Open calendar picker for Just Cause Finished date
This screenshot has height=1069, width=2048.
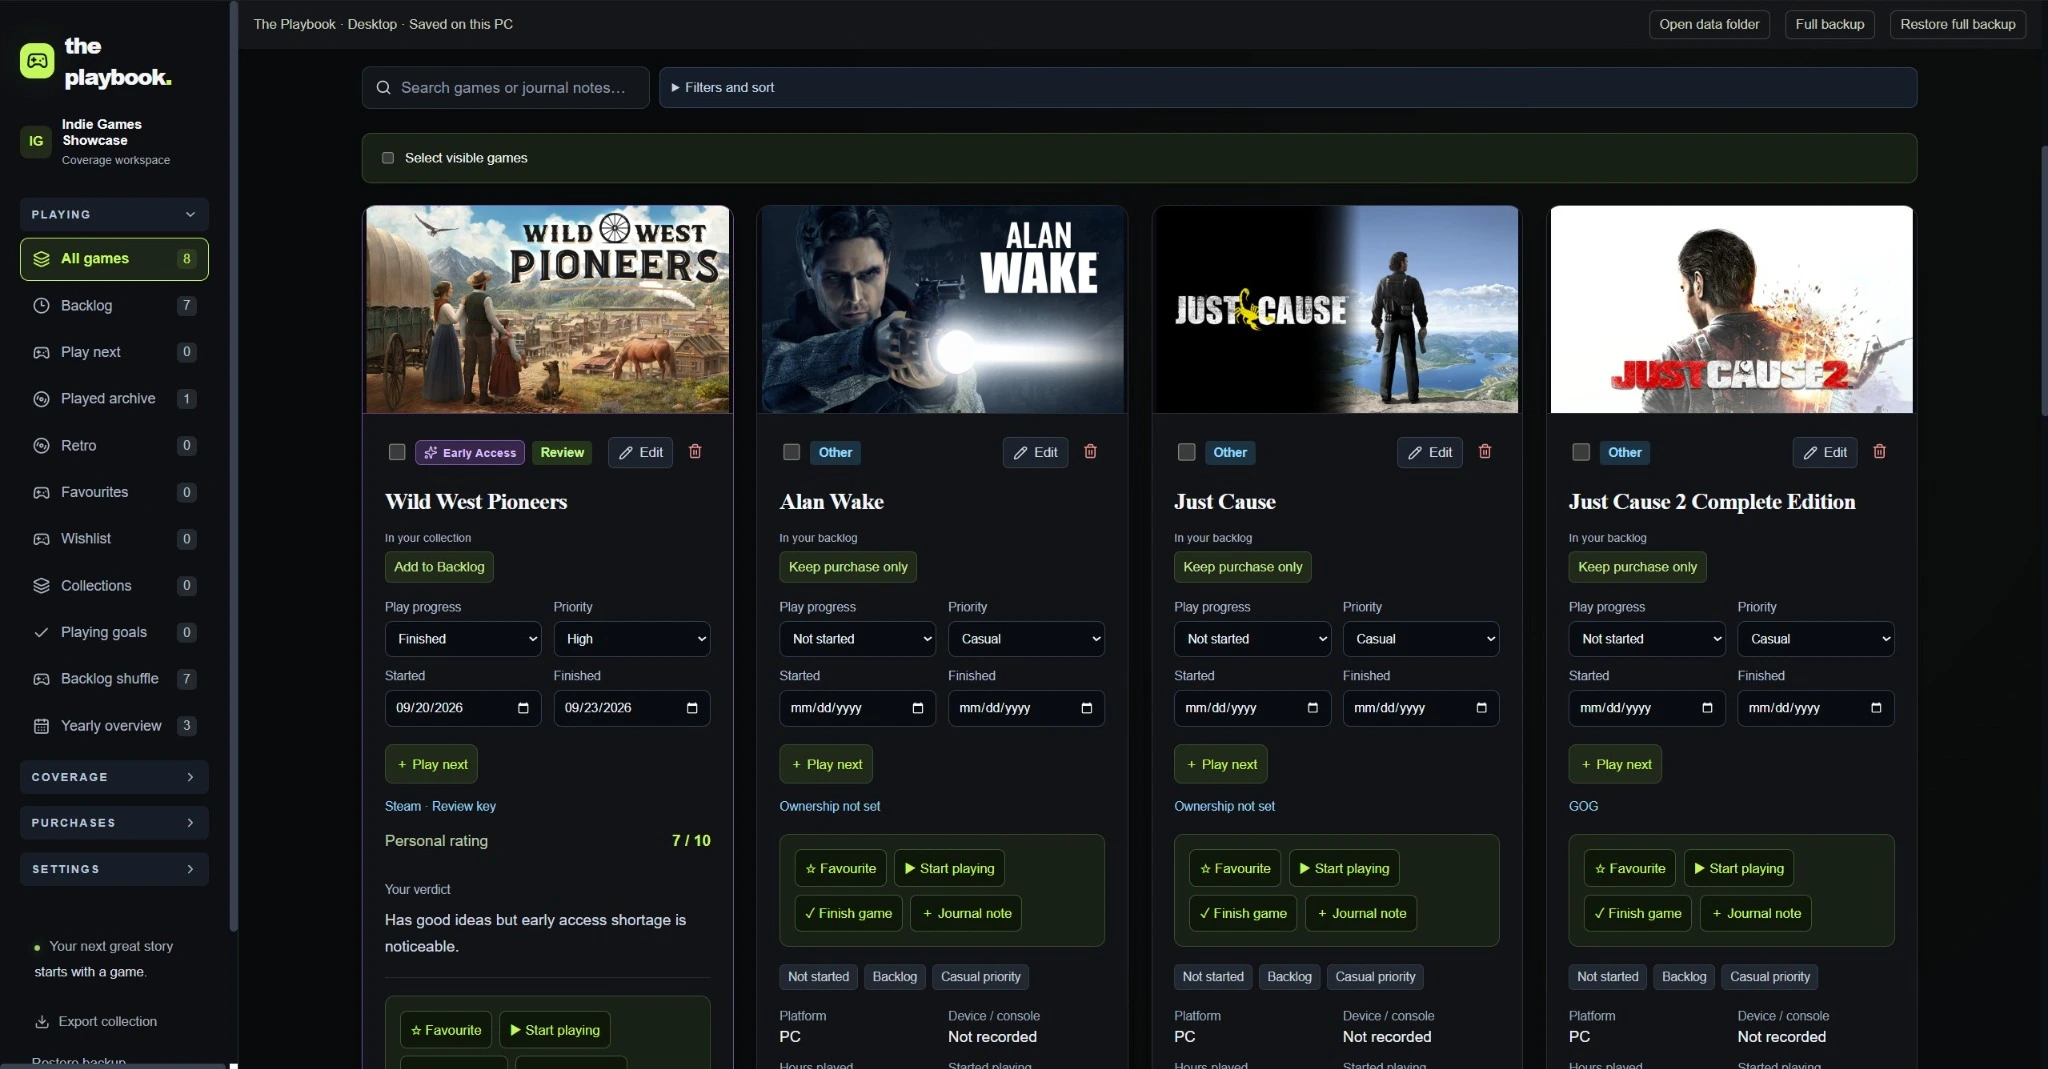(1481, 708)
